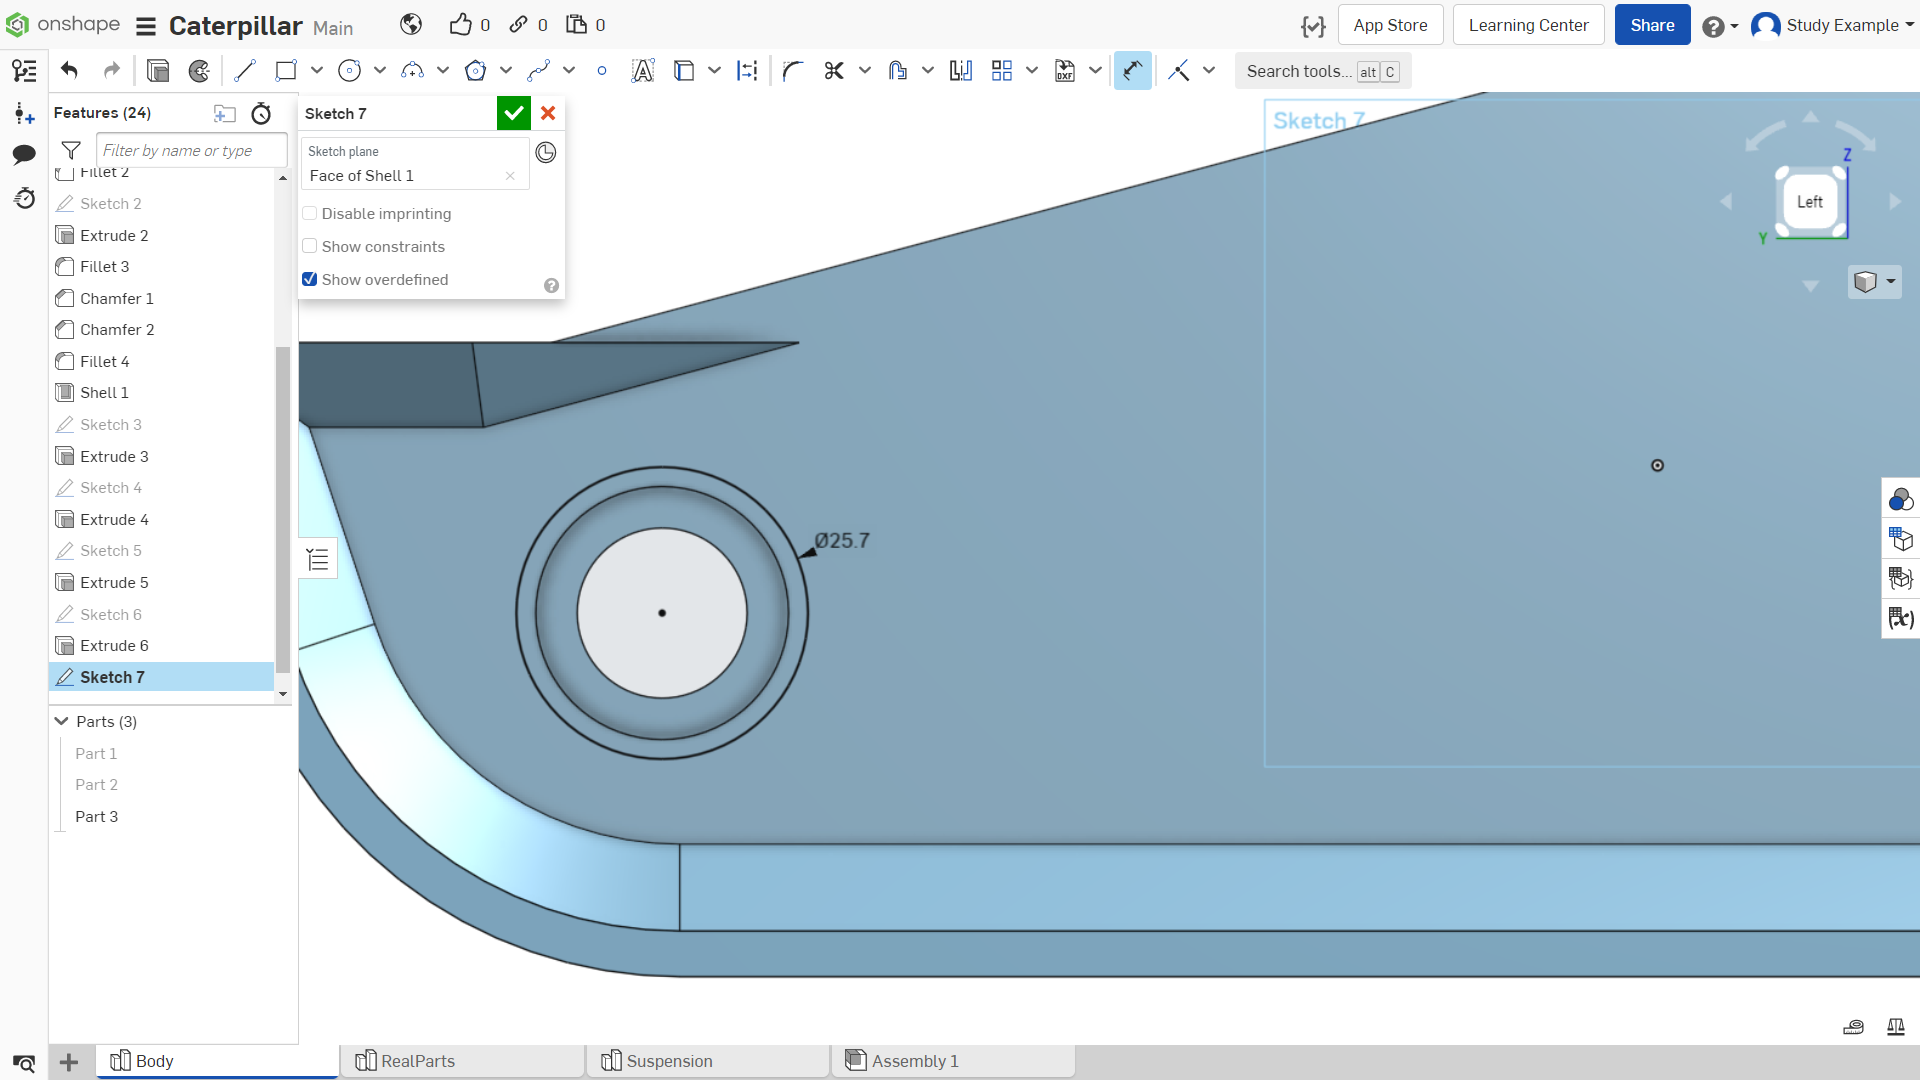Uncheck Show overdefined checkbox
The height and width of the screenshot is (1080, 1920).
tap(310, 279)
